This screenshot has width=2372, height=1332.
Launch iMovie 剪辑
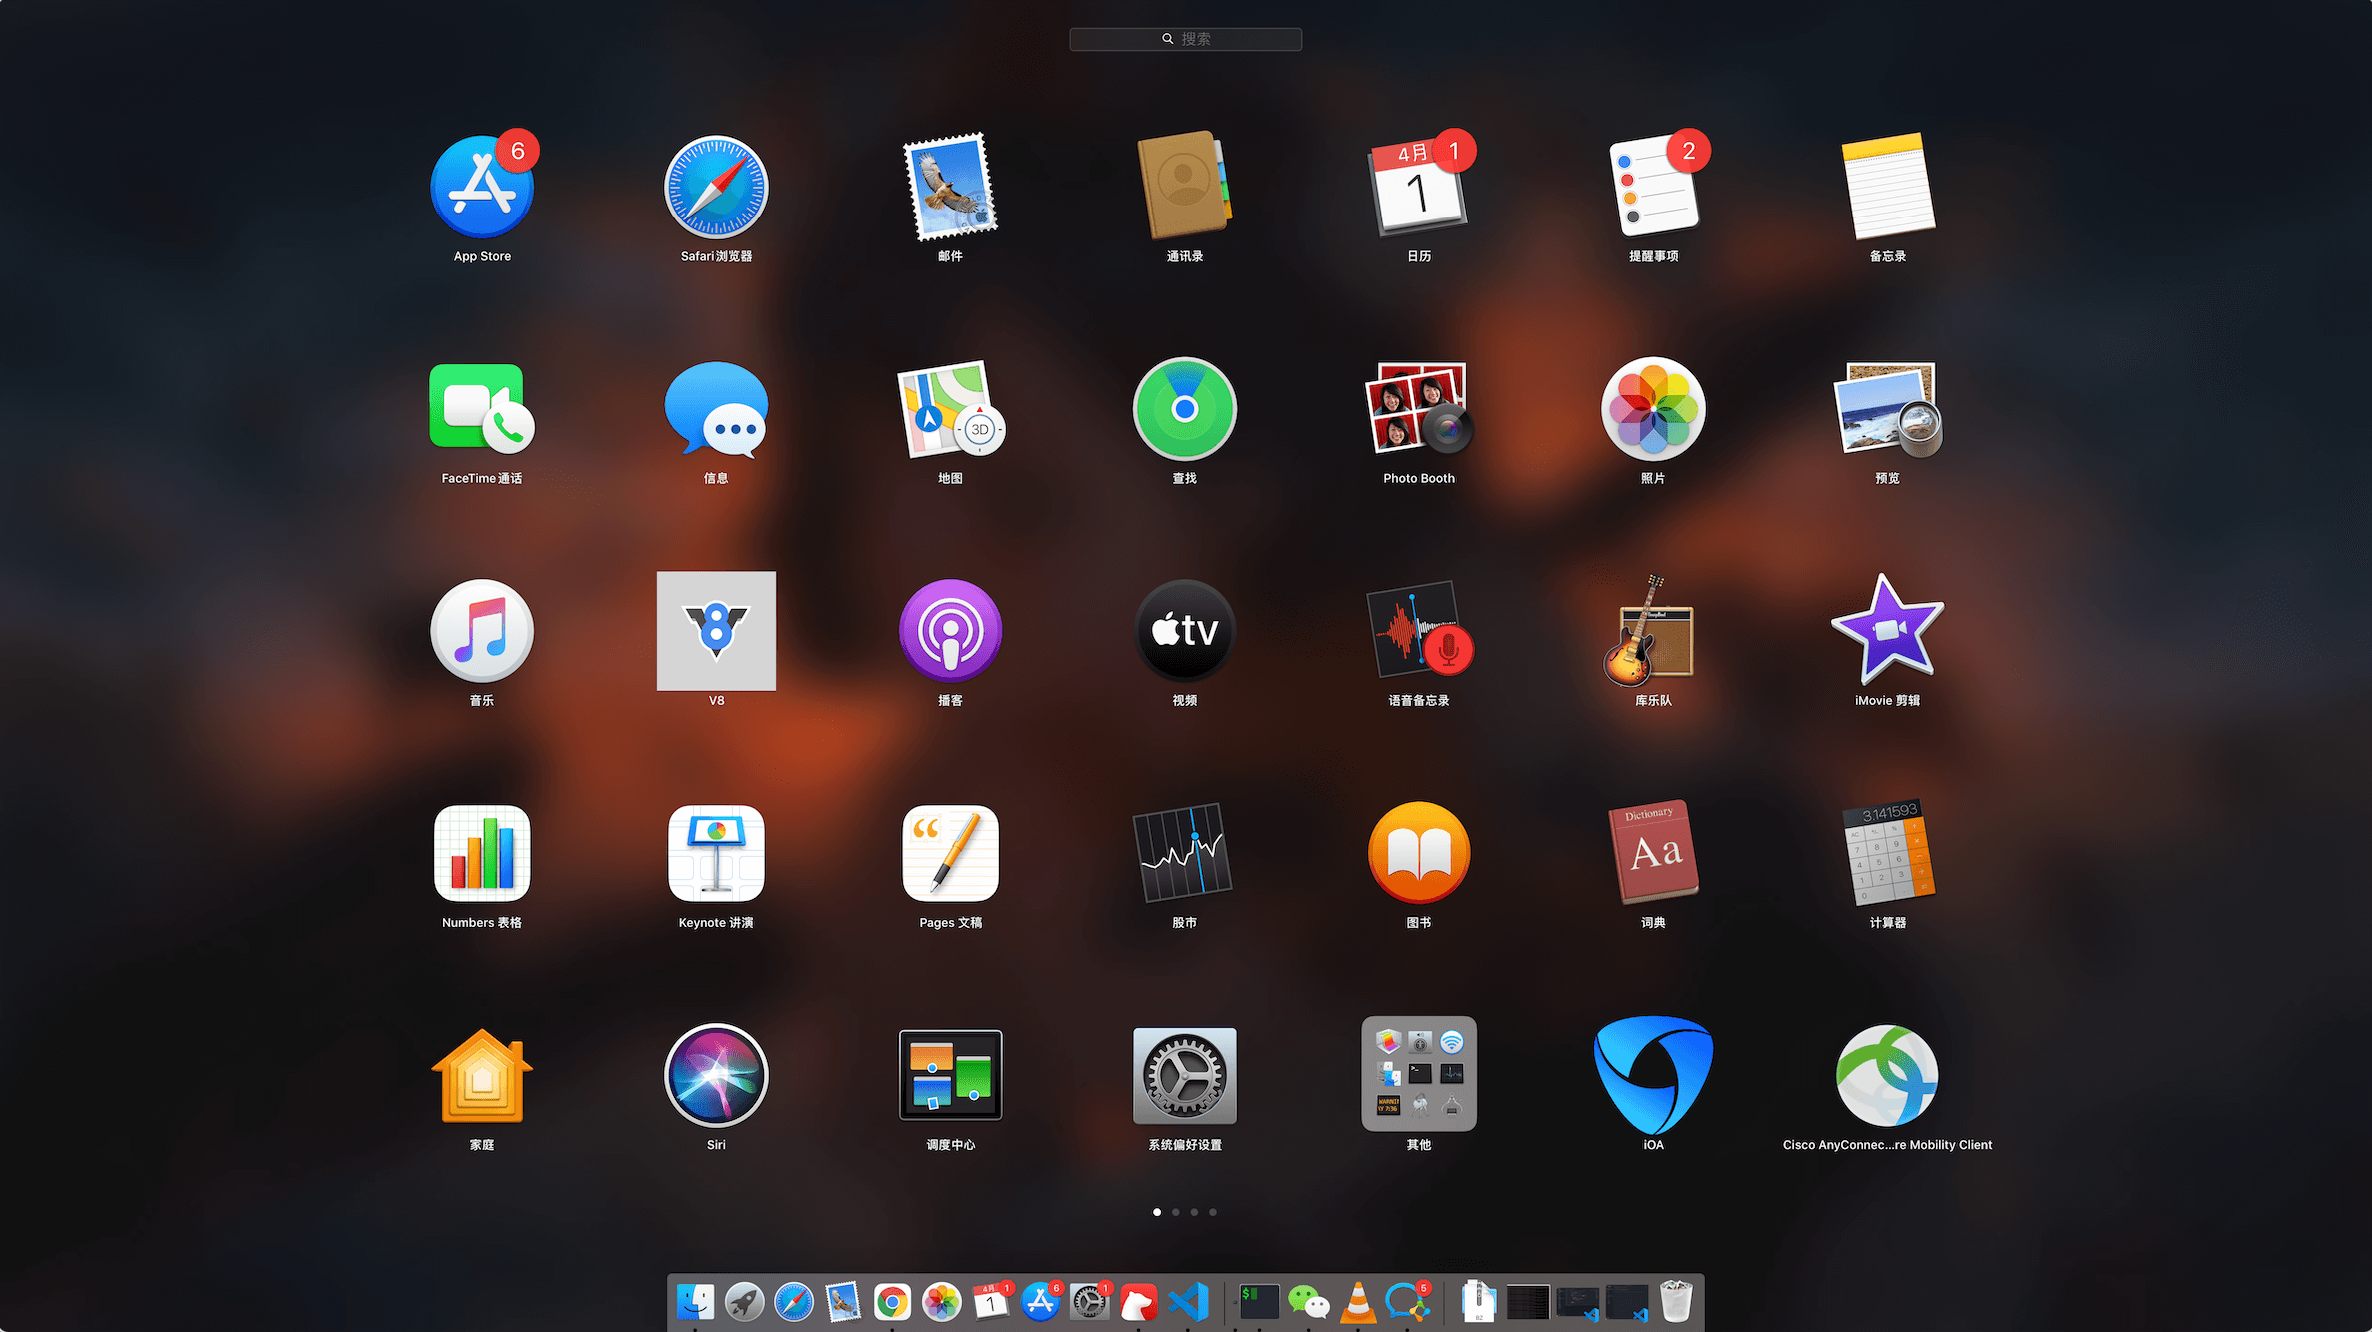pos(1887,631)
